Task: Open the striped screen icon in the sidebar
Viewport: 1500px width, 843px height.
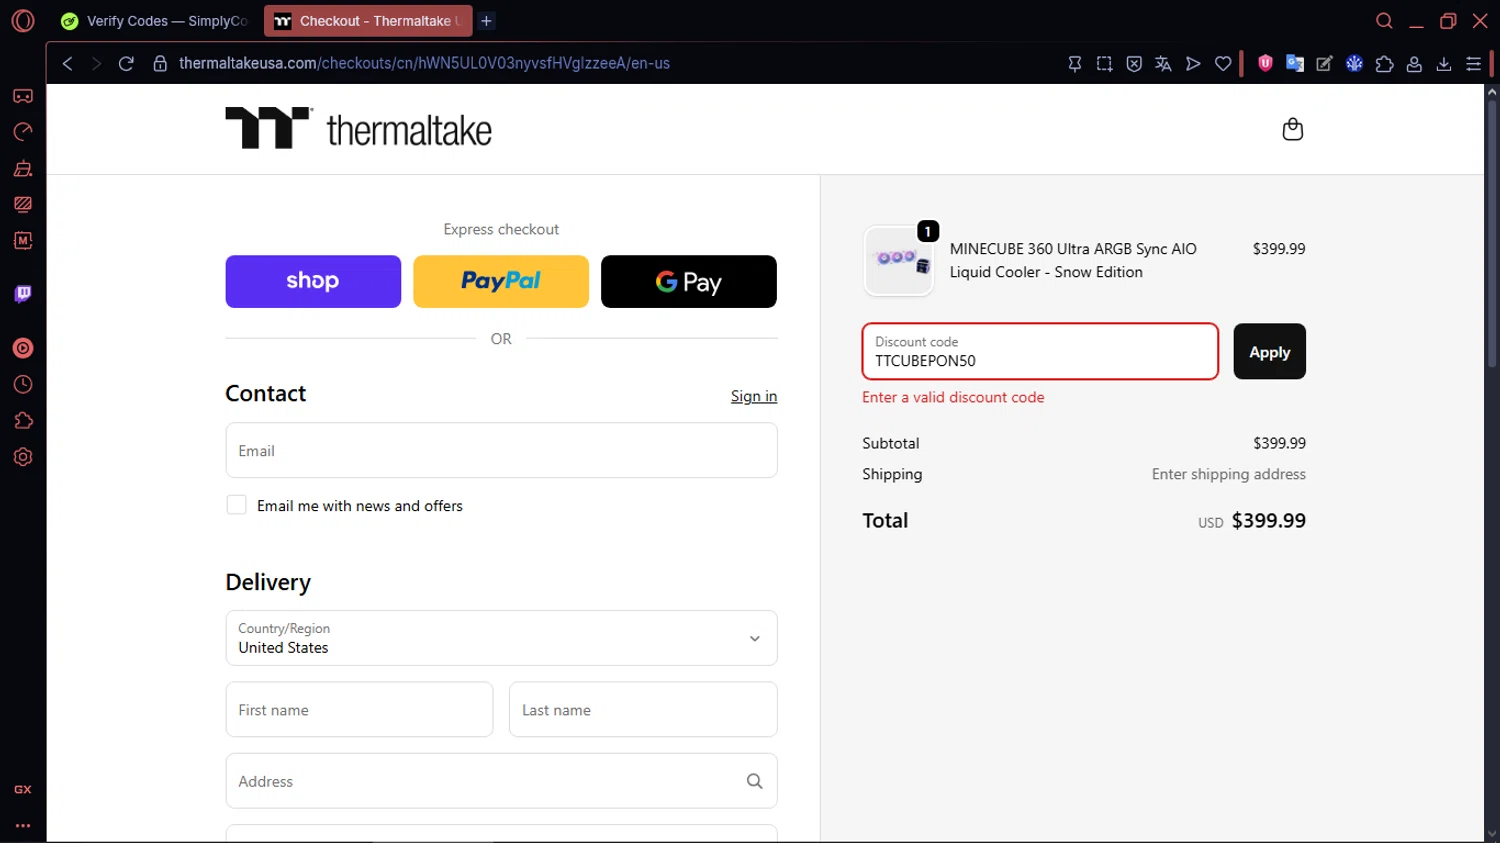Action: [x=23, y=204]
